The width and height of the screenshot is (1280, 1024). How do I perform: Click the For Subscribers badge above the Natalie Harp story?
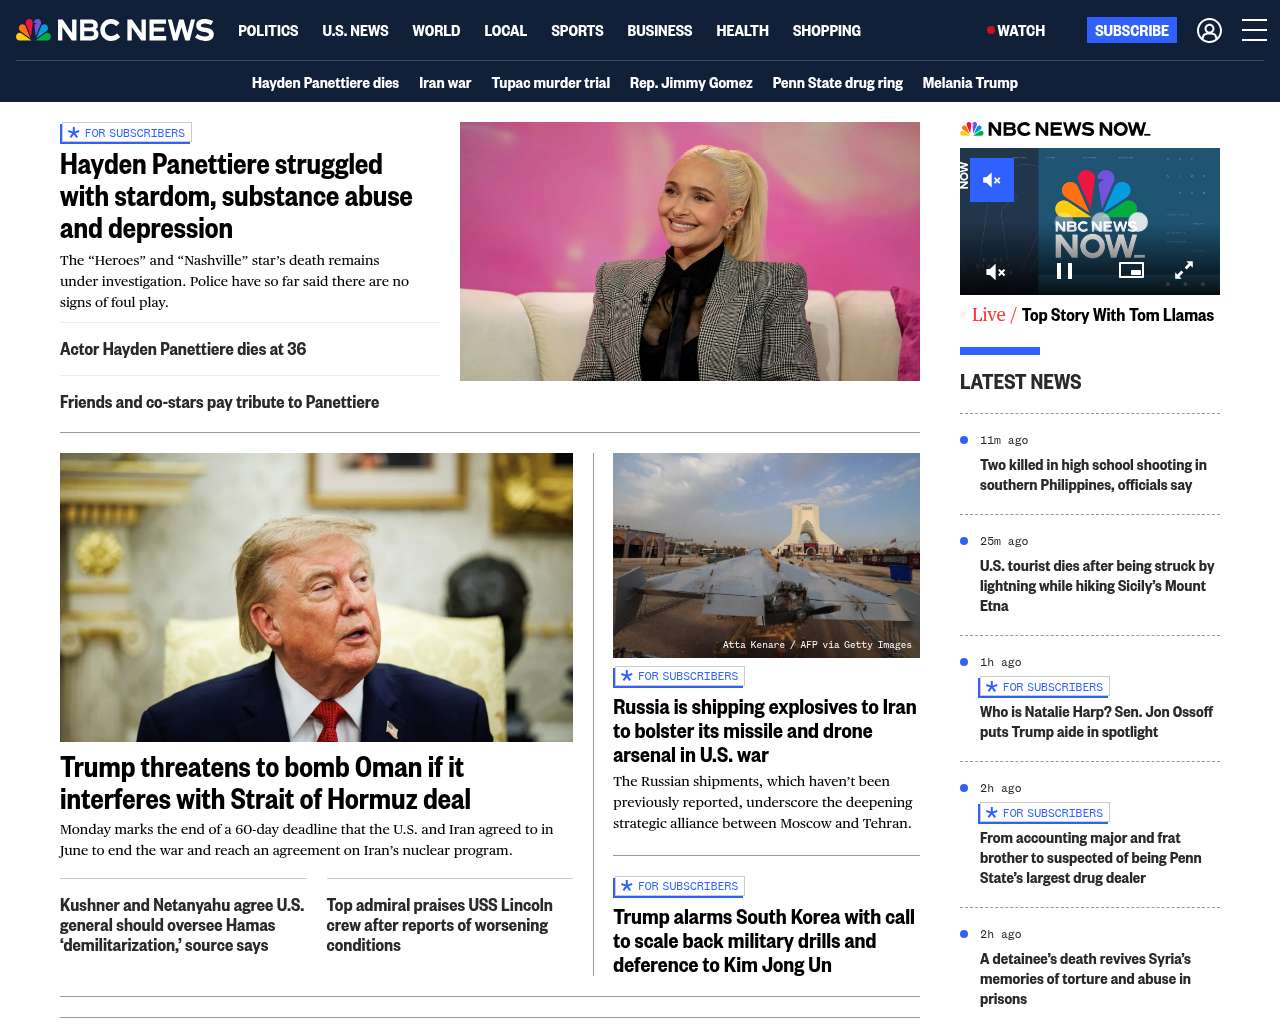[x=1044, y=688]
